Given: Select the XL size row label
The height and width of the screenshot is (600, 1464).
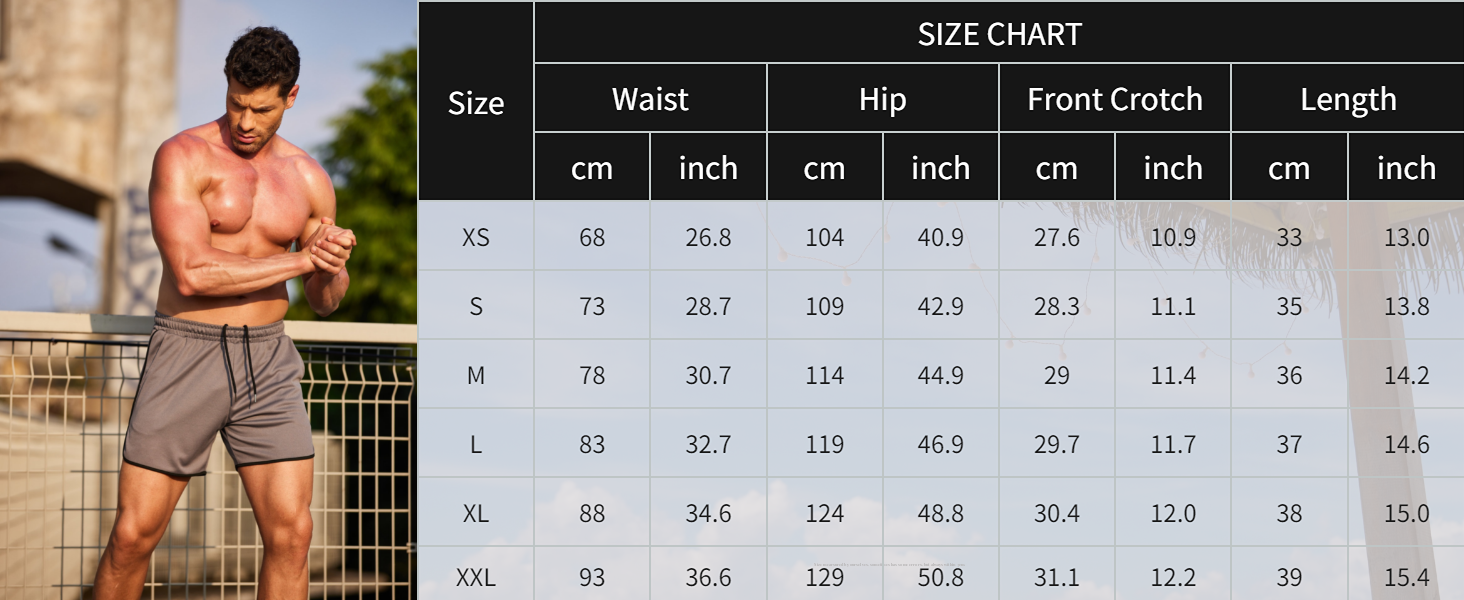Looking at the screenshot, I should pyautogui.click(x=476, y=513).
